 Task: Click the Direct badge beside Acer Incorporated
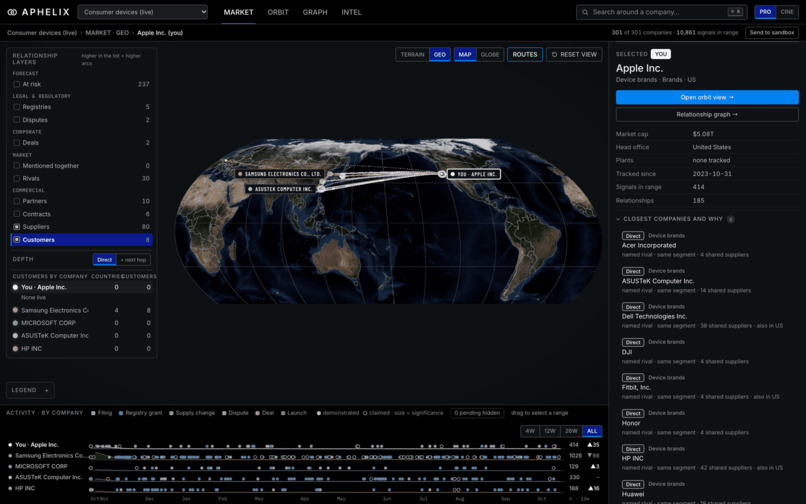(633, 236)
